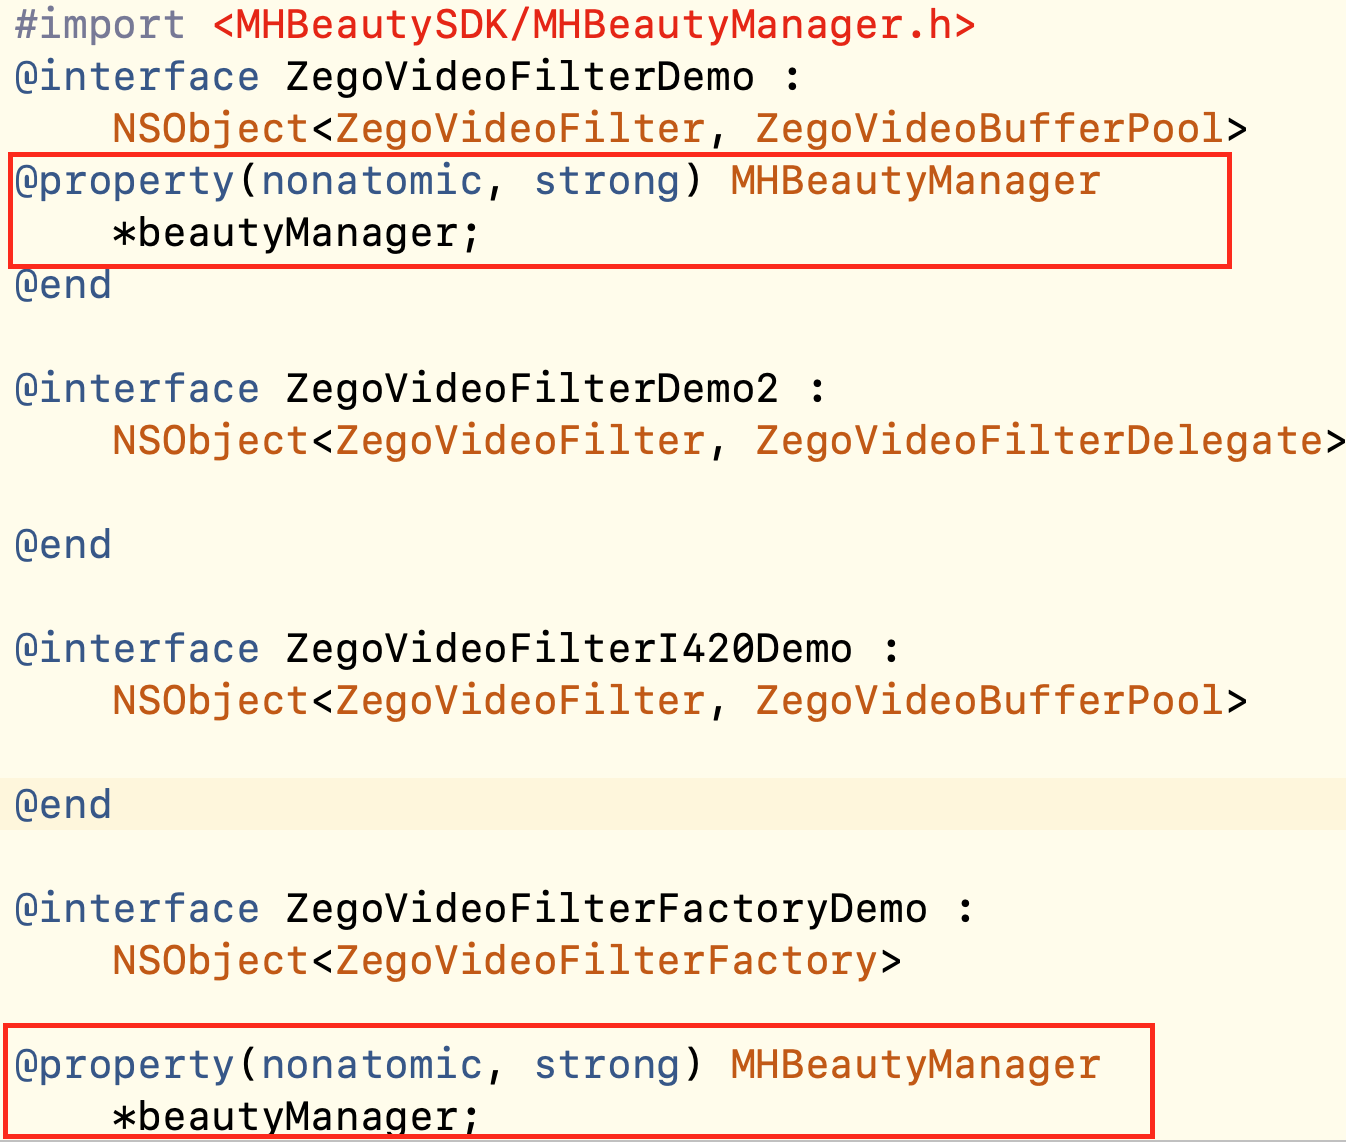Click NSObject in the FactoryDemo interface
The image size is (1346, 1142).
(211, 961)
